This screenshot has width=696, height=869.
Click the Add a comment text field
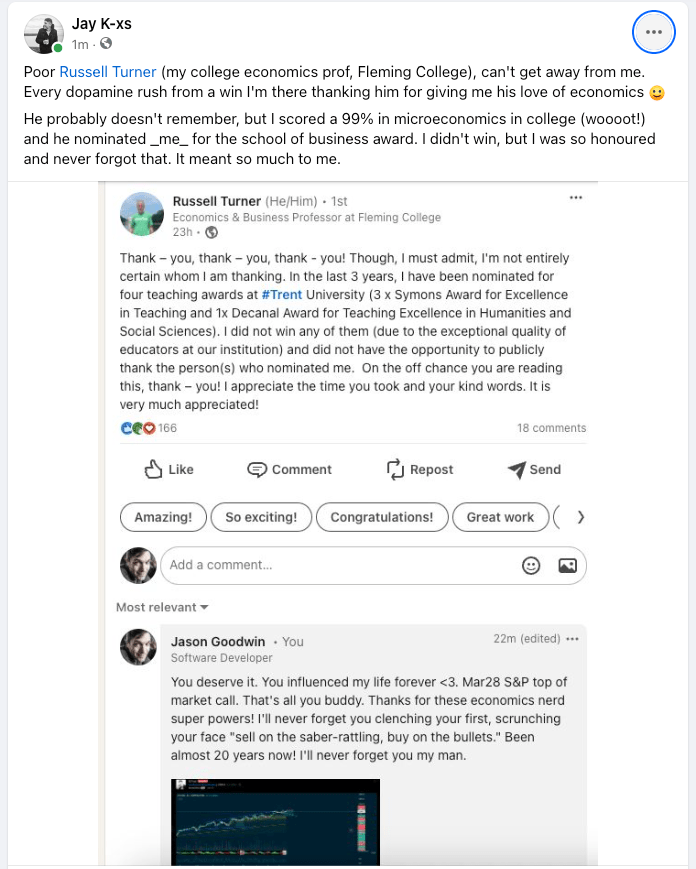coord(340,565)
